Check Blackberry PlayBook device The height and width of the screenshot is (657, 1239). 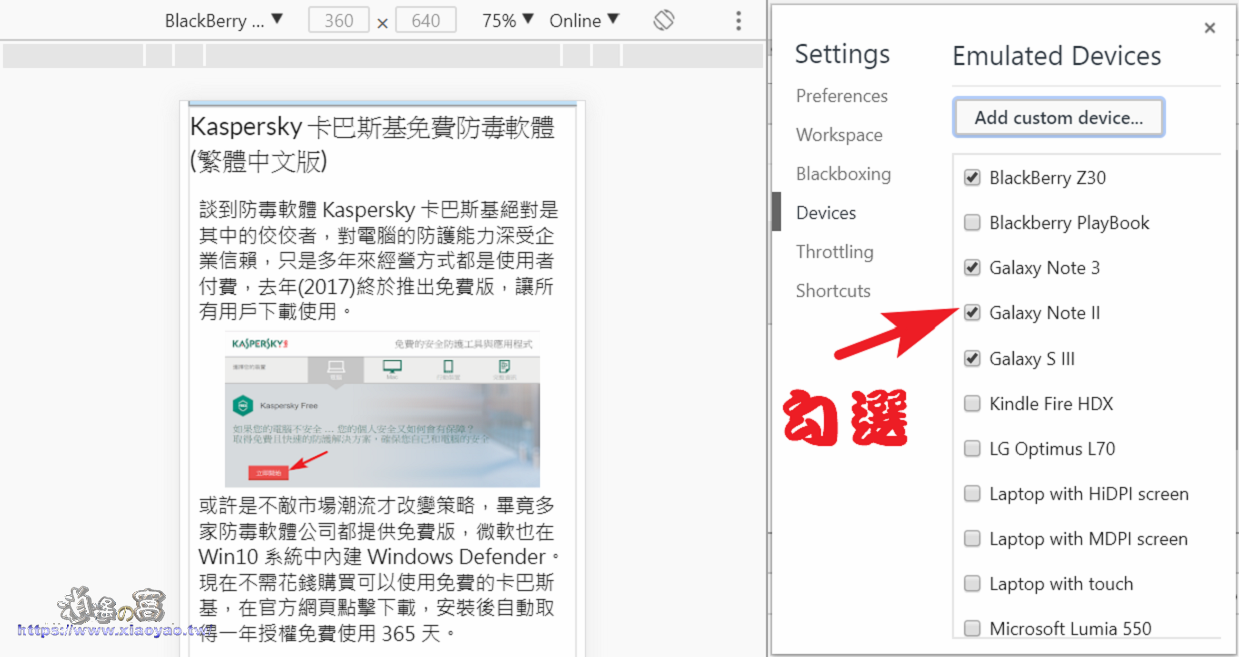click(972, 223)
